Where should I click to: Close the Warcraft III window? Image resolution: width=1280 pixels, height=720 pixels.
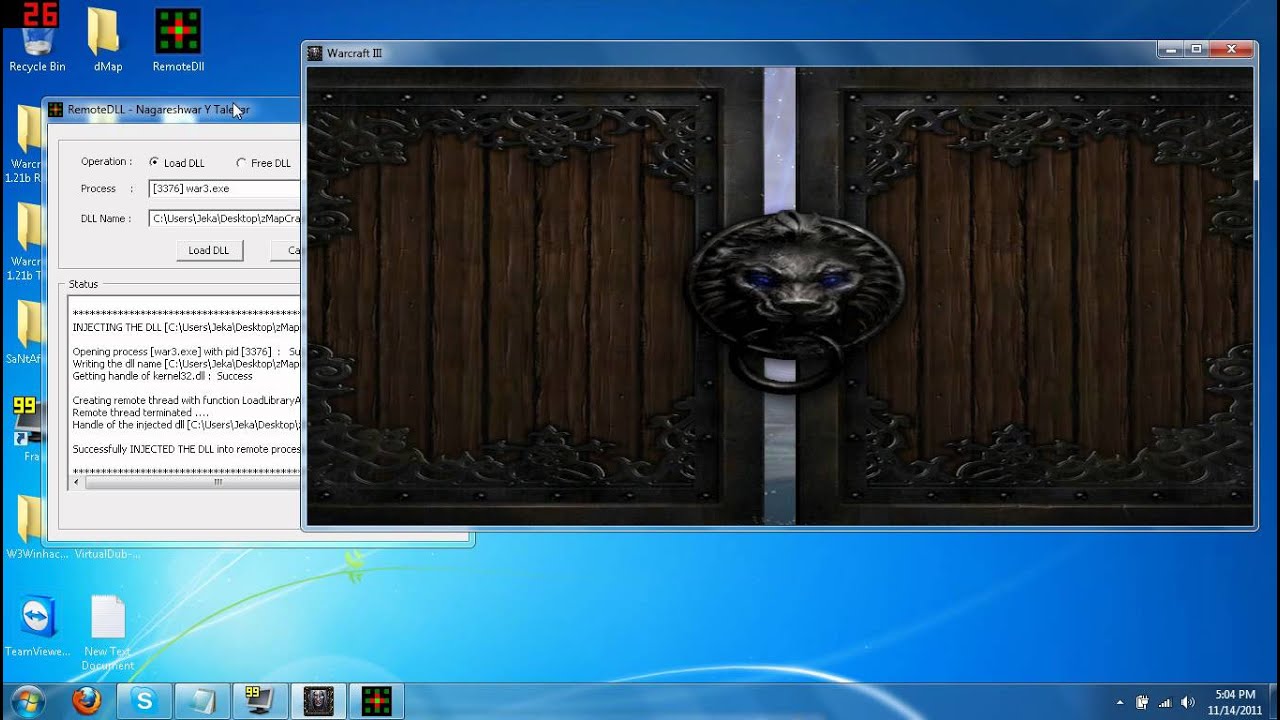click(x=1232, y=48)
